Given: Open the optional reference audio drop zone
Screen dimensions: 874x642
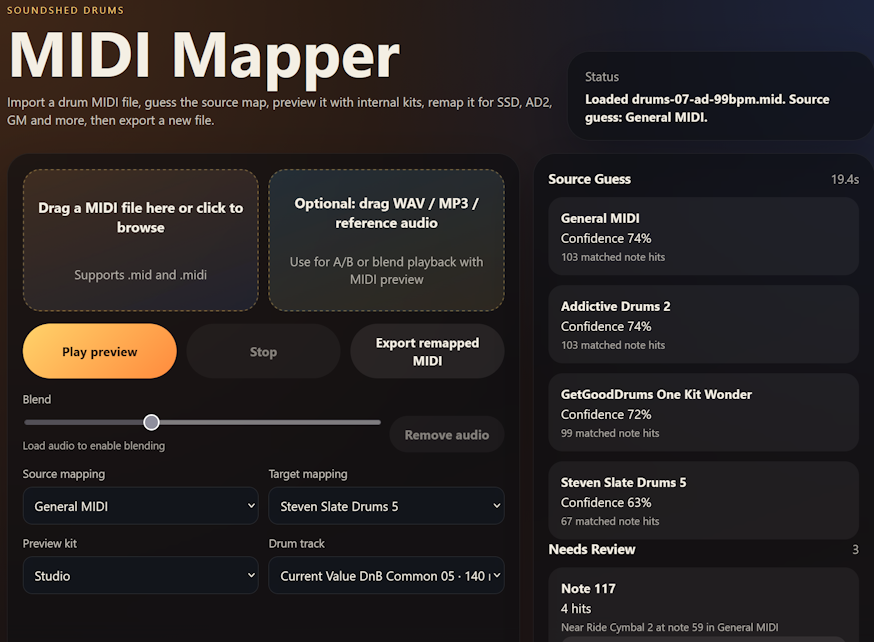Looking at the screenshot, I should click(x=386, y=240).
